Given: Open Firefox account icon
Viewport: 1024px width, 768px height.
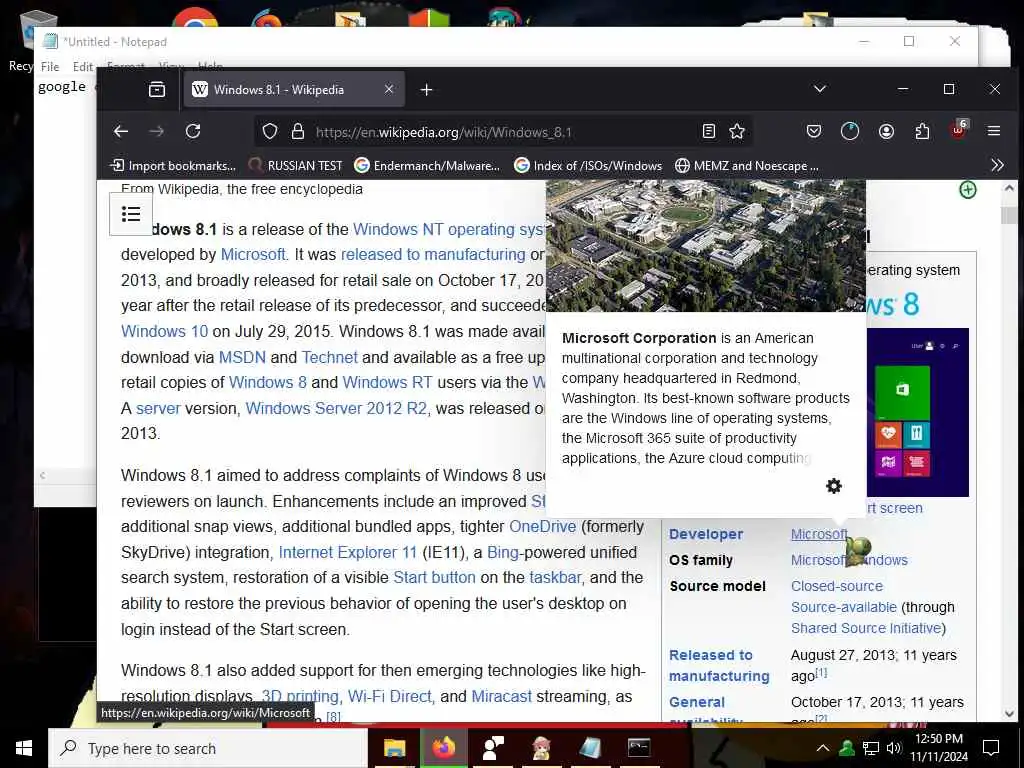Looking at the screenshot, I should coord(886,131).
